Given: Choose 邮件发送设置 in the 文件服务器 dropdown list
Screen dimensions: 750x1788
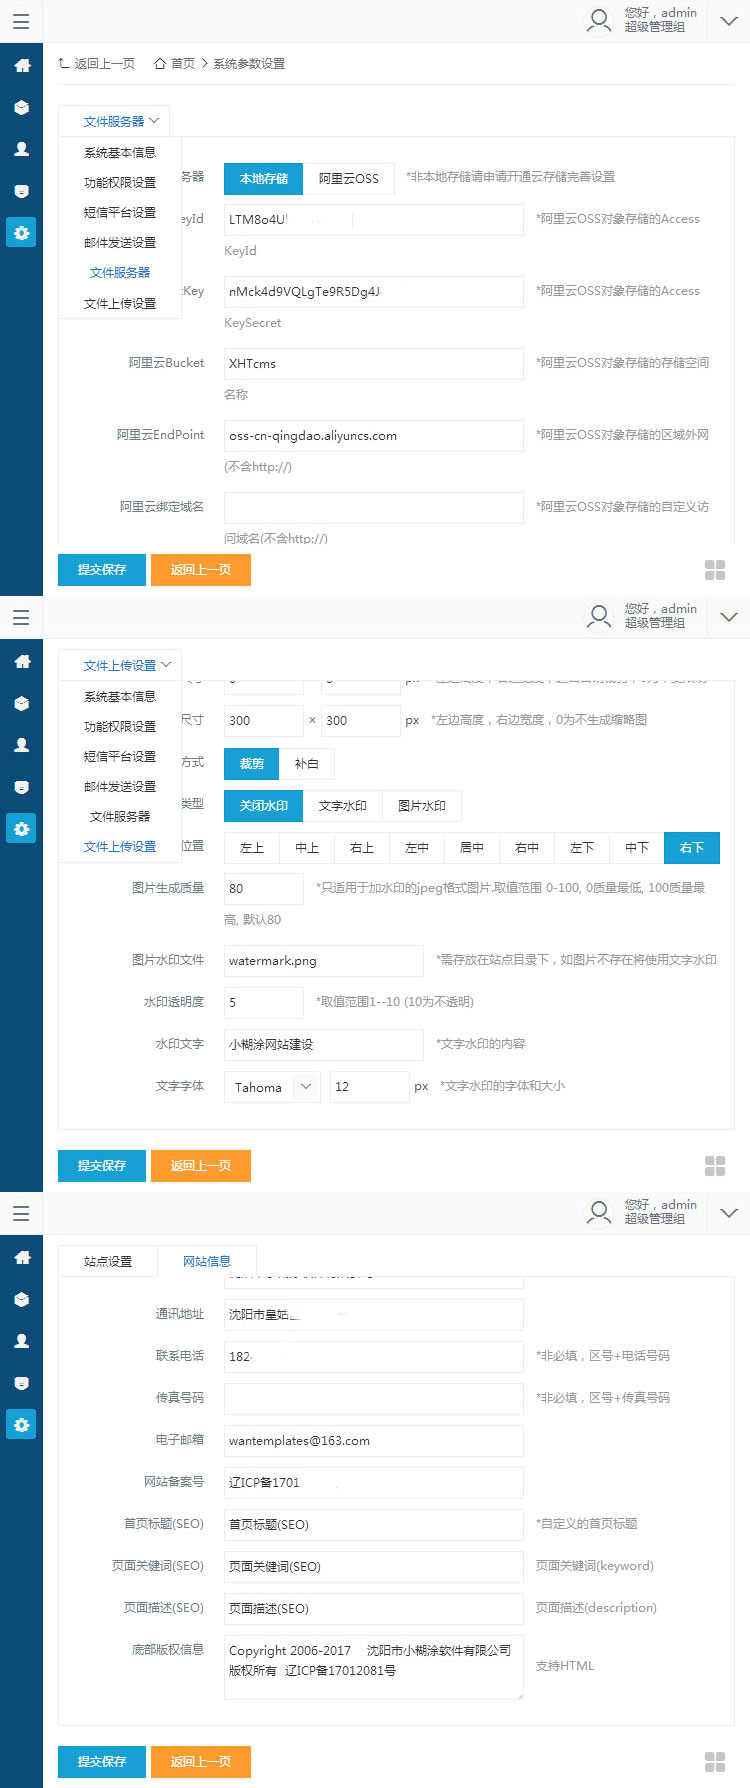Looking at the screenshot, I should coord(120,242).
